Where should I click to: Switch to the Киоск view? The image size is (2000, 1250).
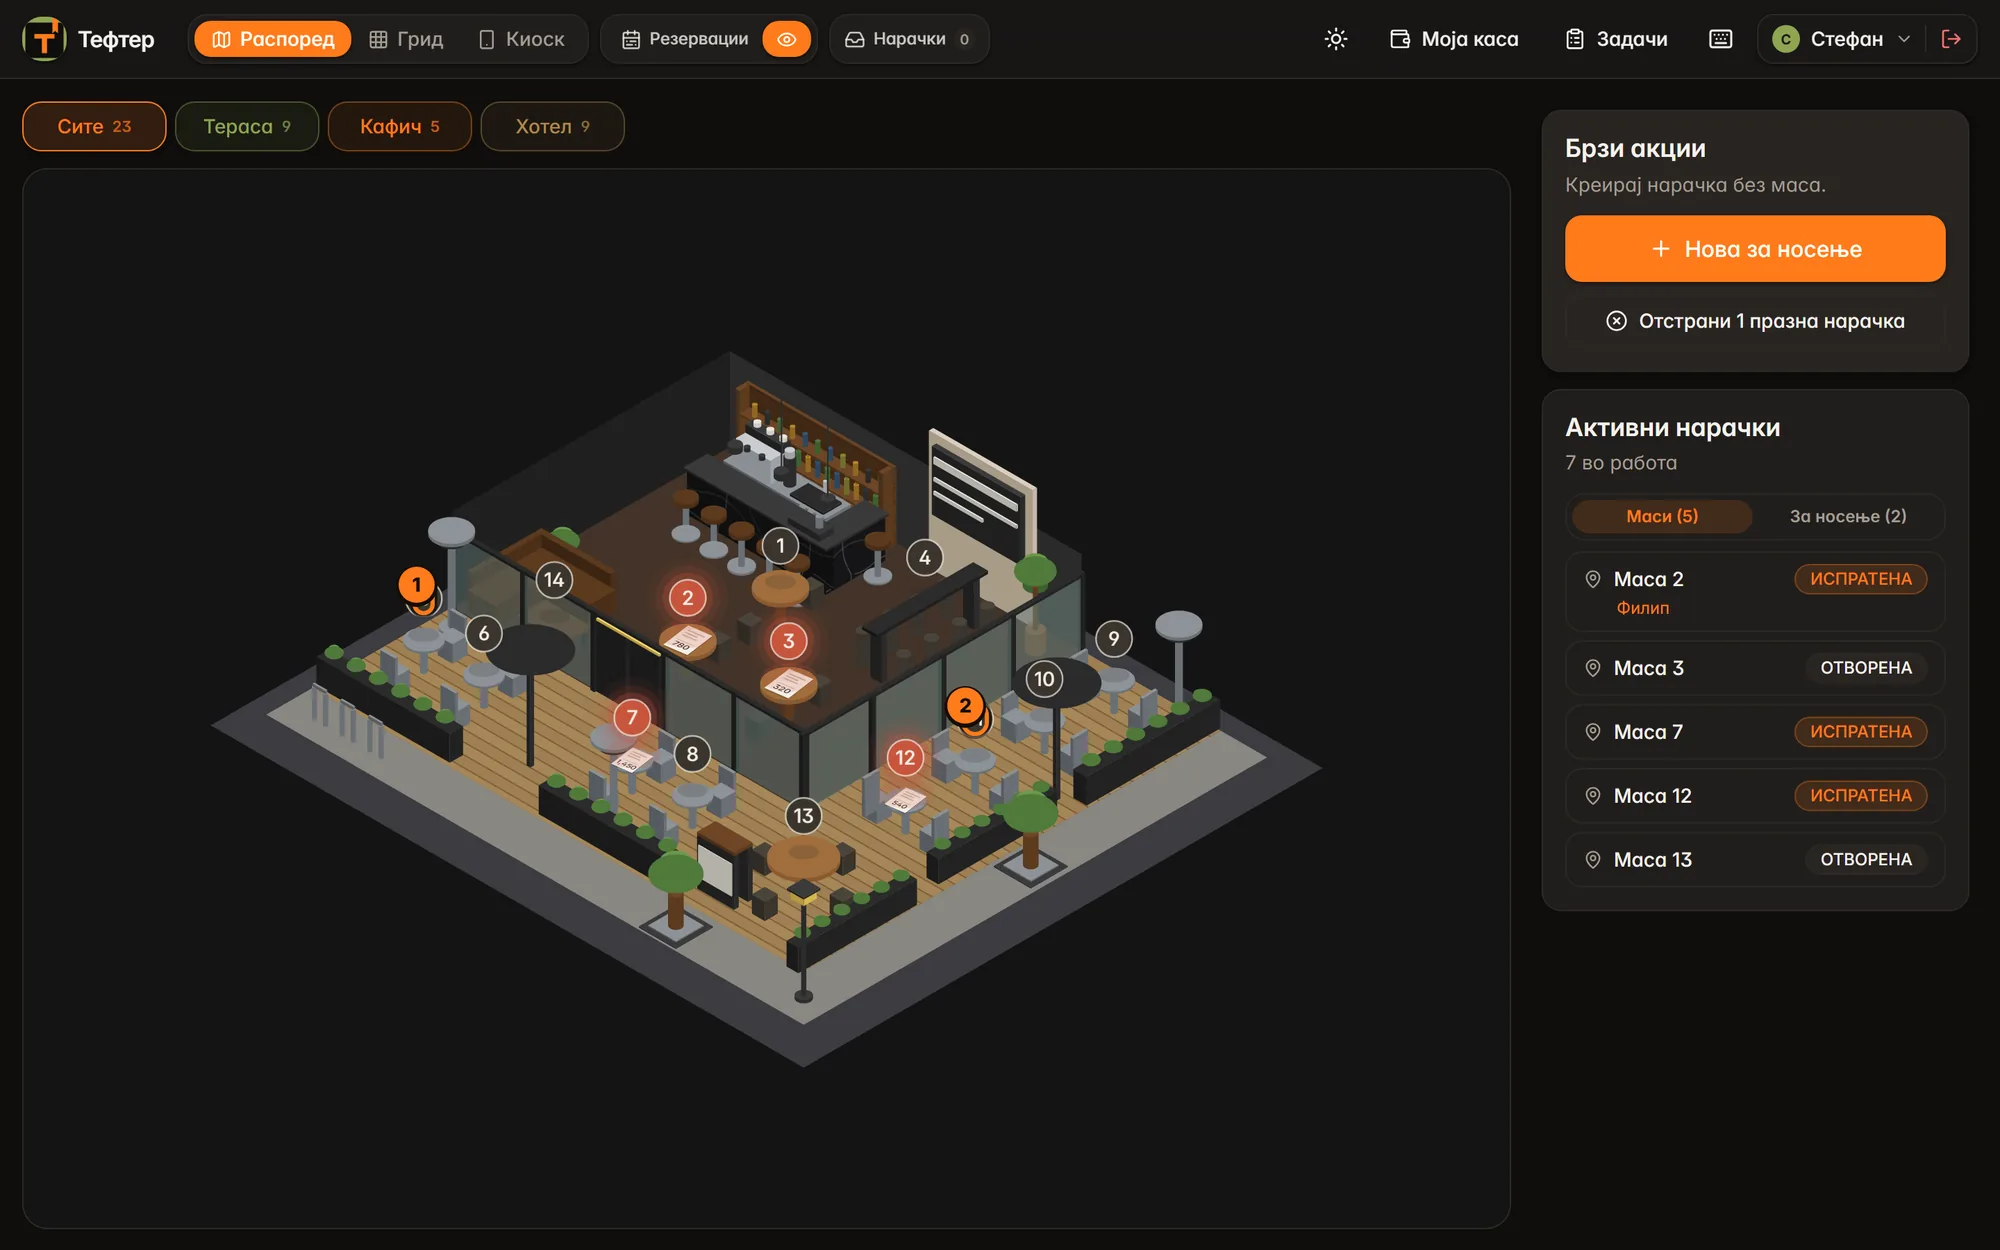(x=522, y=39)
